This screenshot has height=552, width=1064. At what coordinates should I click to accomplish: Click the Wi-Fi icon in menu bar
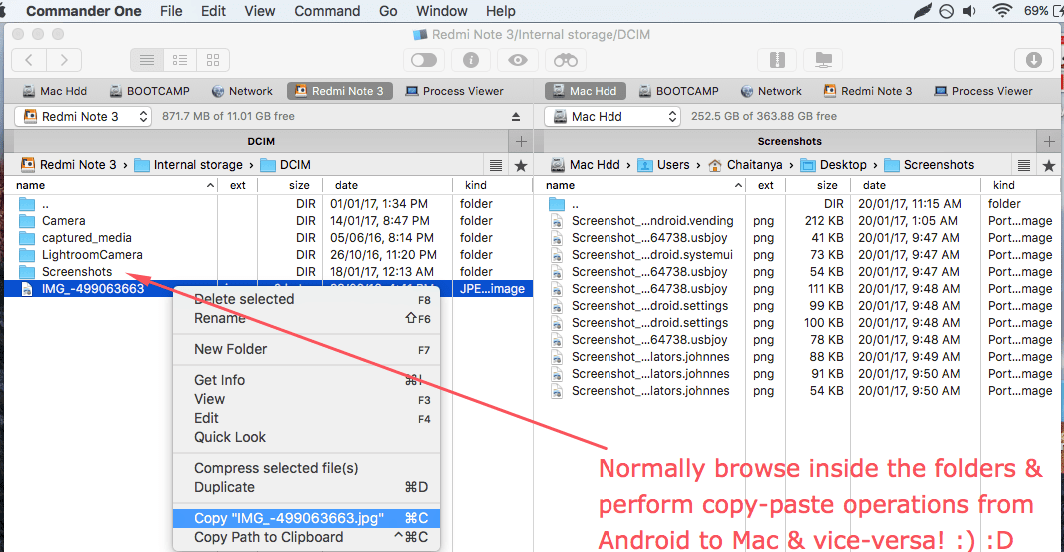pos(1001,11)
